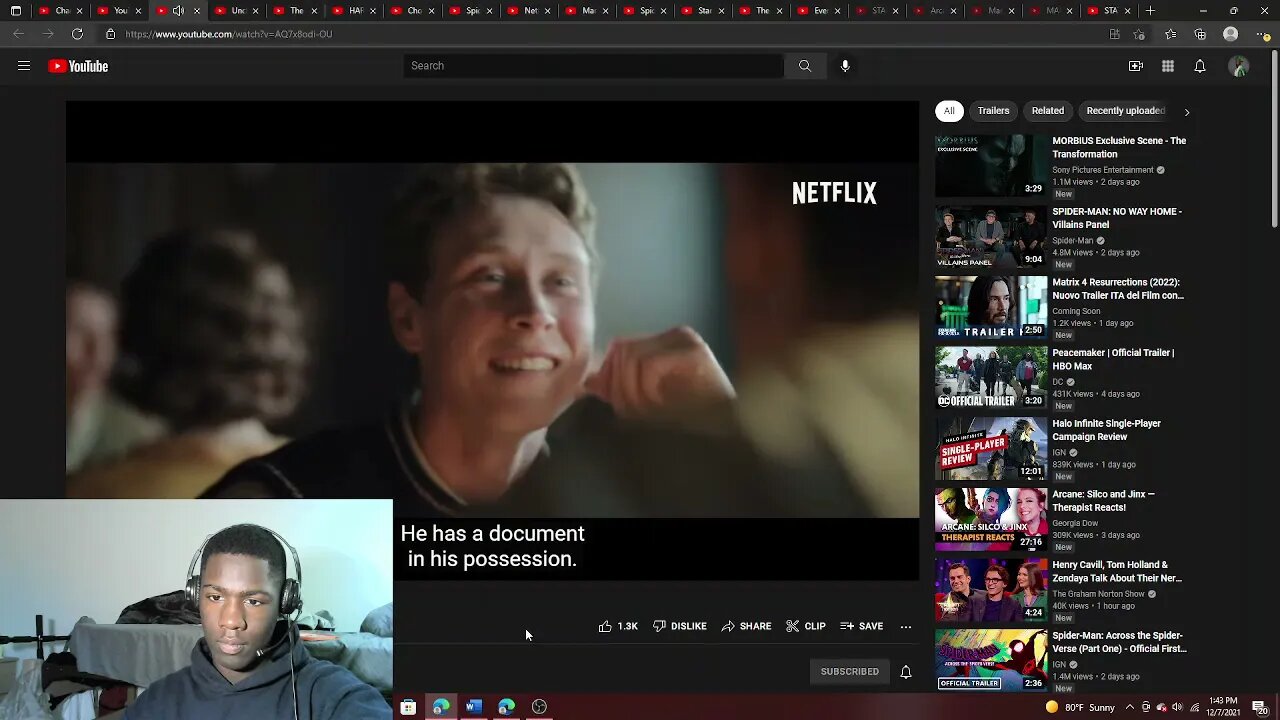The height and width of the screenshot is (720, 1280).
Task: Open the YouTube guide hamburger menu
Action: tap(24, 66)
